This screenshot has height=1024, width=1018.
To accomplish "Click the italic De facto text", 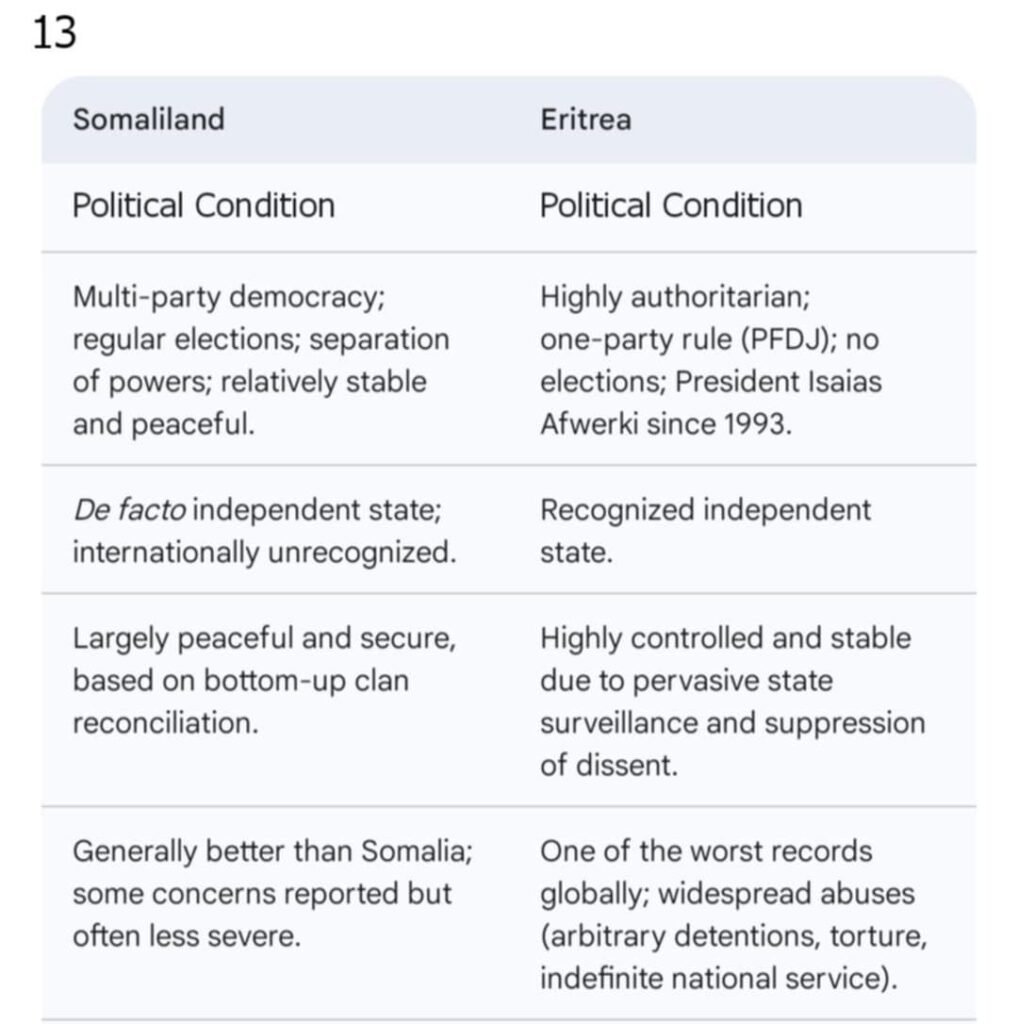I will 128,510.
